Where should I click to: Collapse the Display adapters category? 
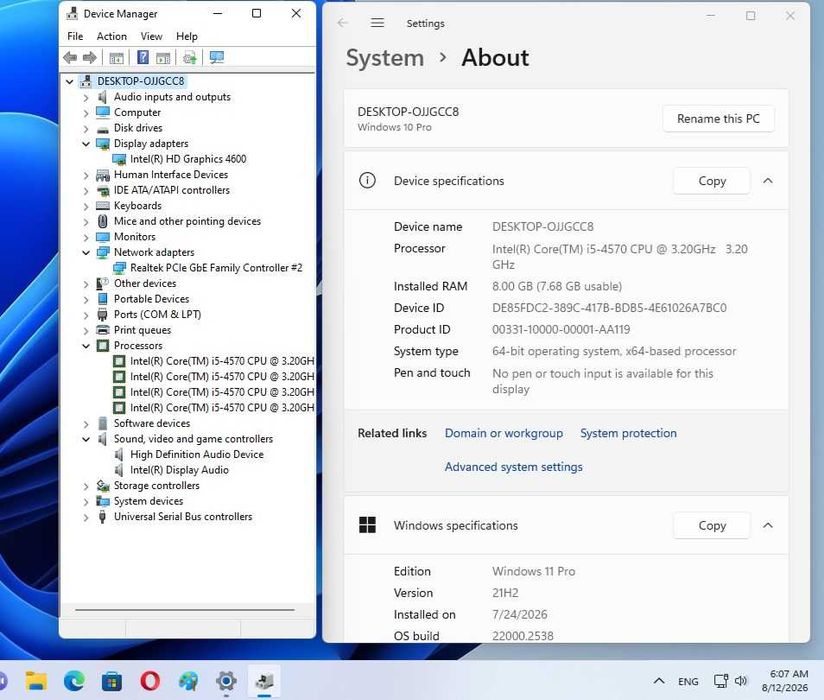click(x=86, y=144)
